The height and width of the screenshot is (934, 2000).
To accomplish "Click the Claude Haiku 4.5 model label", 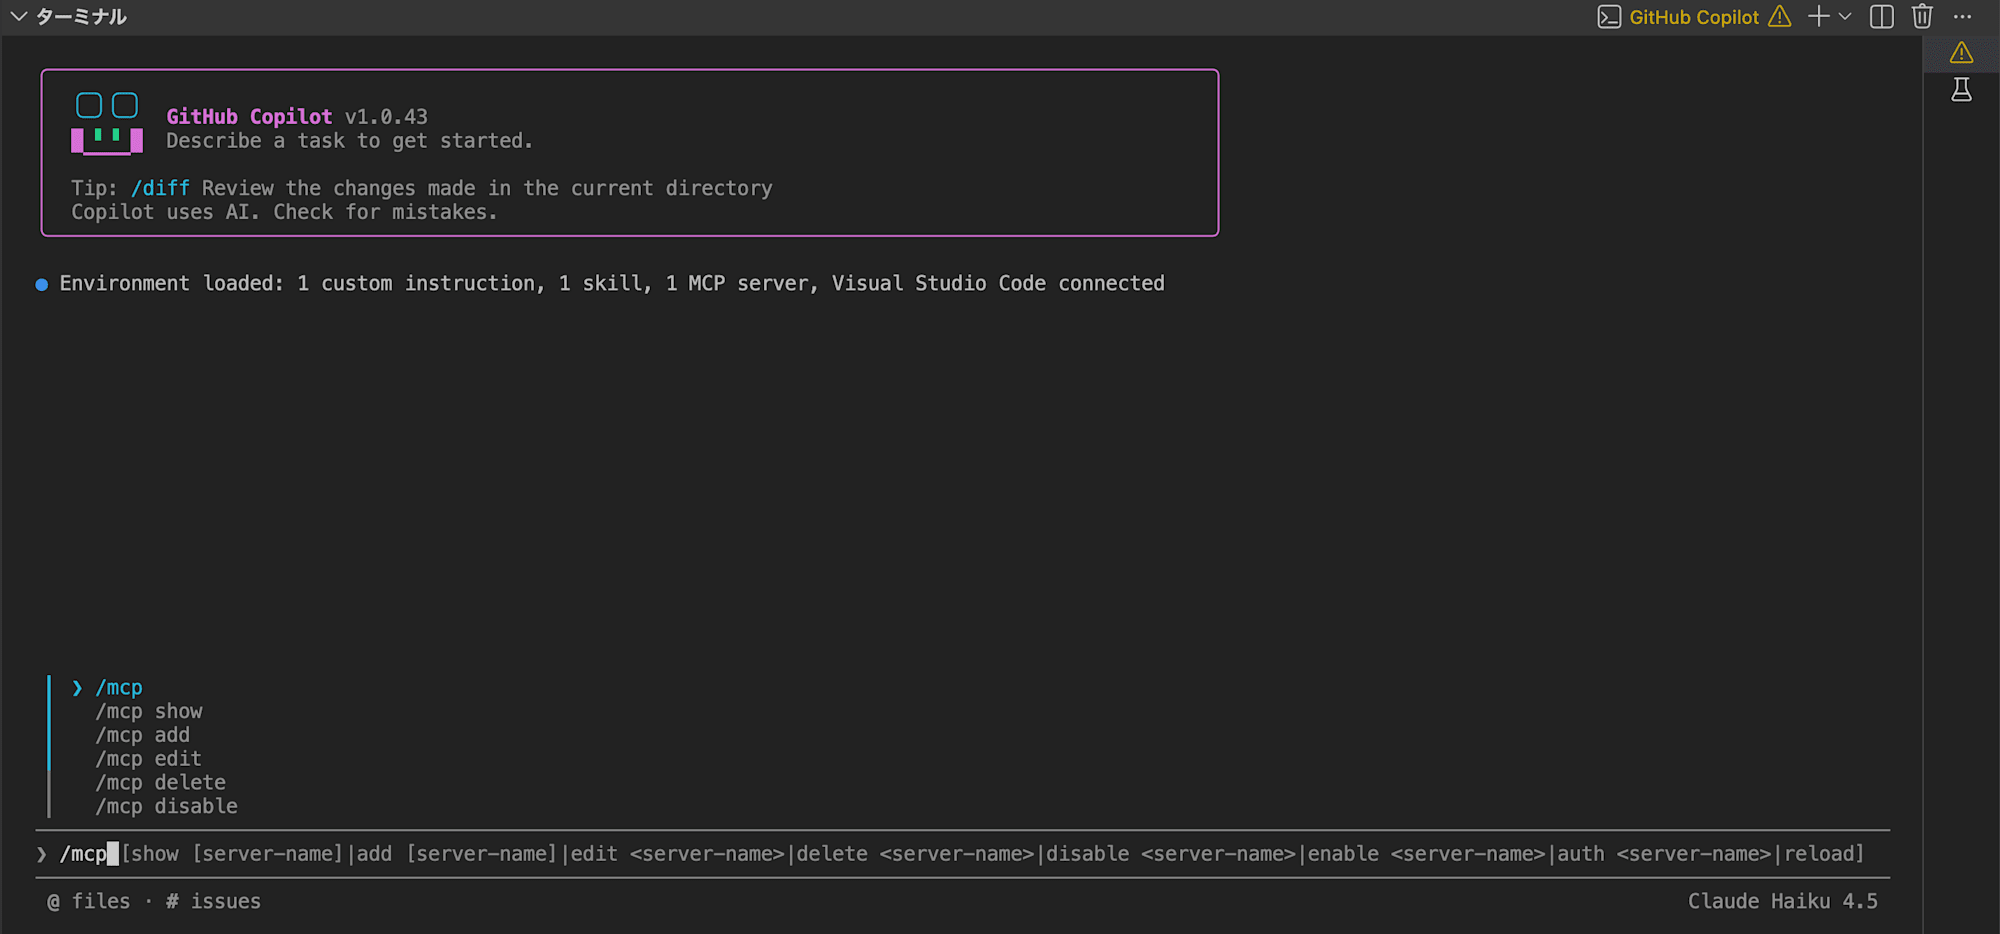I will click(1783, 901).
